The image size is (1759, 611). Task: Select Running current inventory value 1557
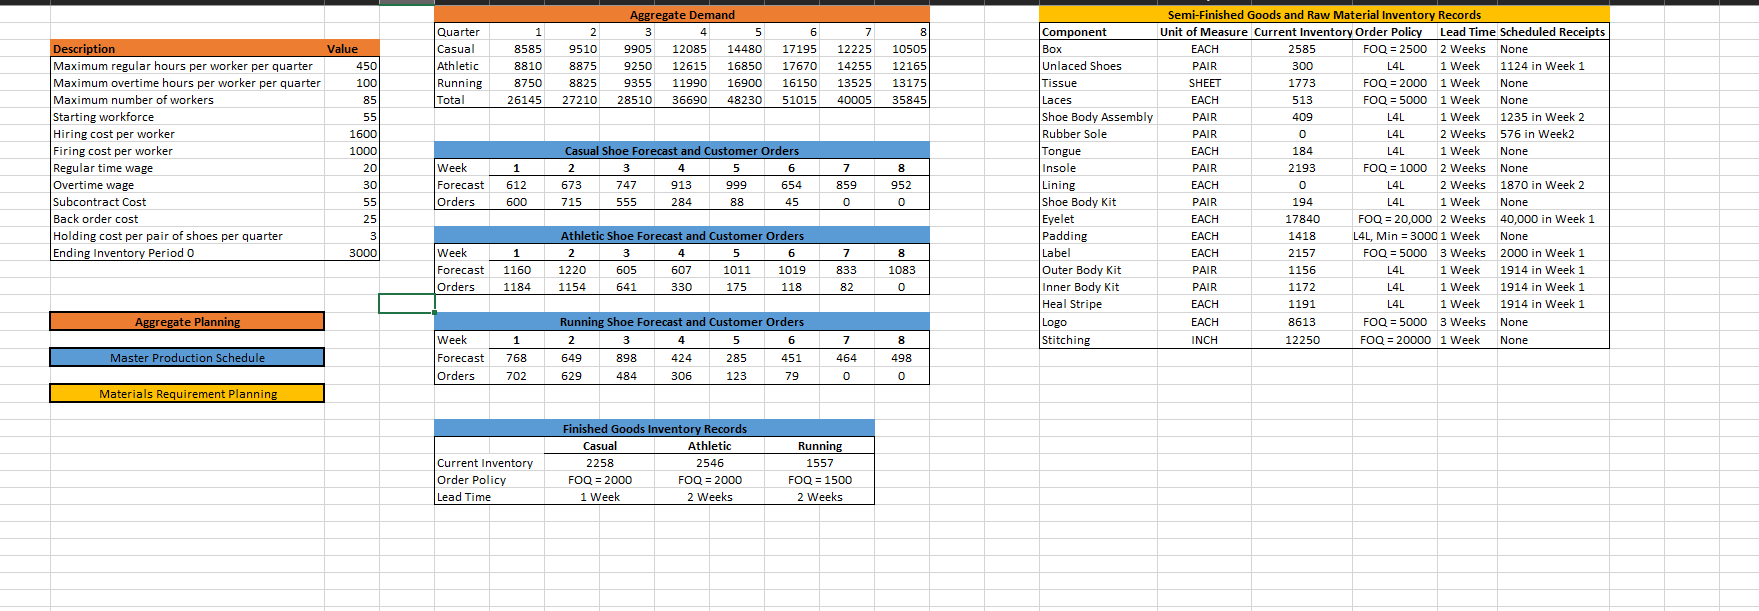point(820,463)
